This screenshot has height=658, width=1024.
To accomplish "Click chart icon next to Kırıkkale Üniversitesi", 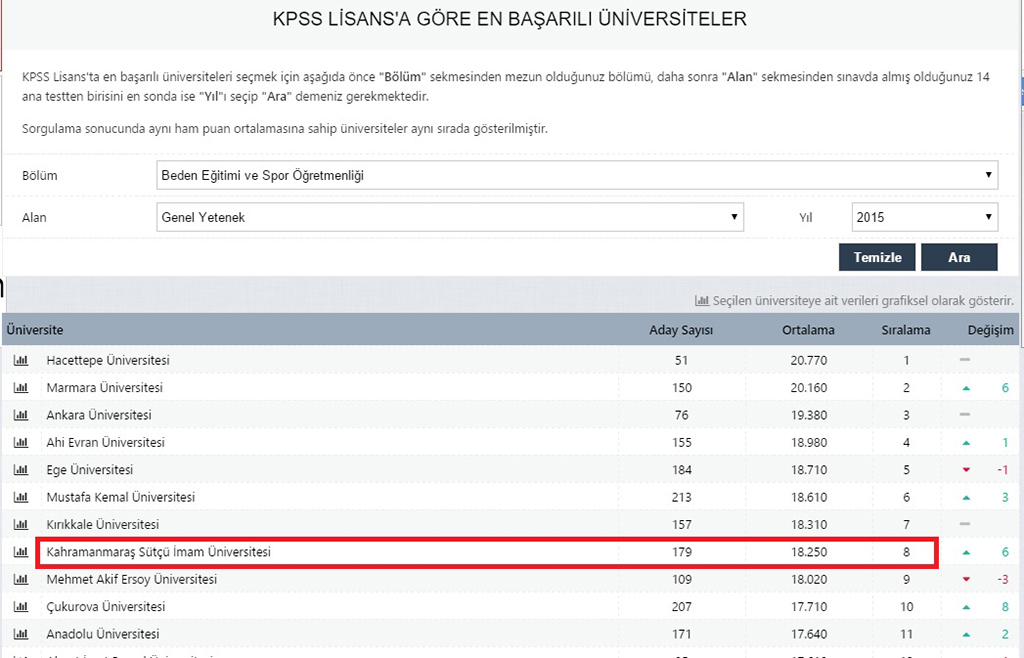I will point(20,525).
